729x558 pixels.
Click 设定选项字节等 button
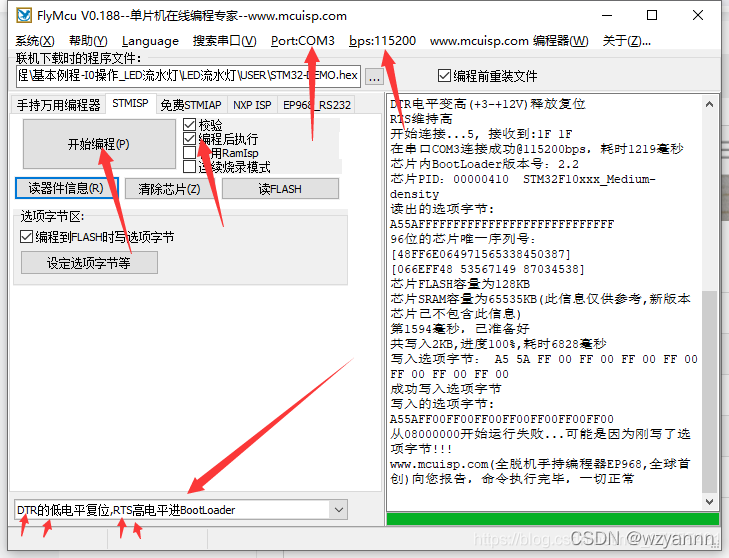pyautogui.click(x=89, y=263)
